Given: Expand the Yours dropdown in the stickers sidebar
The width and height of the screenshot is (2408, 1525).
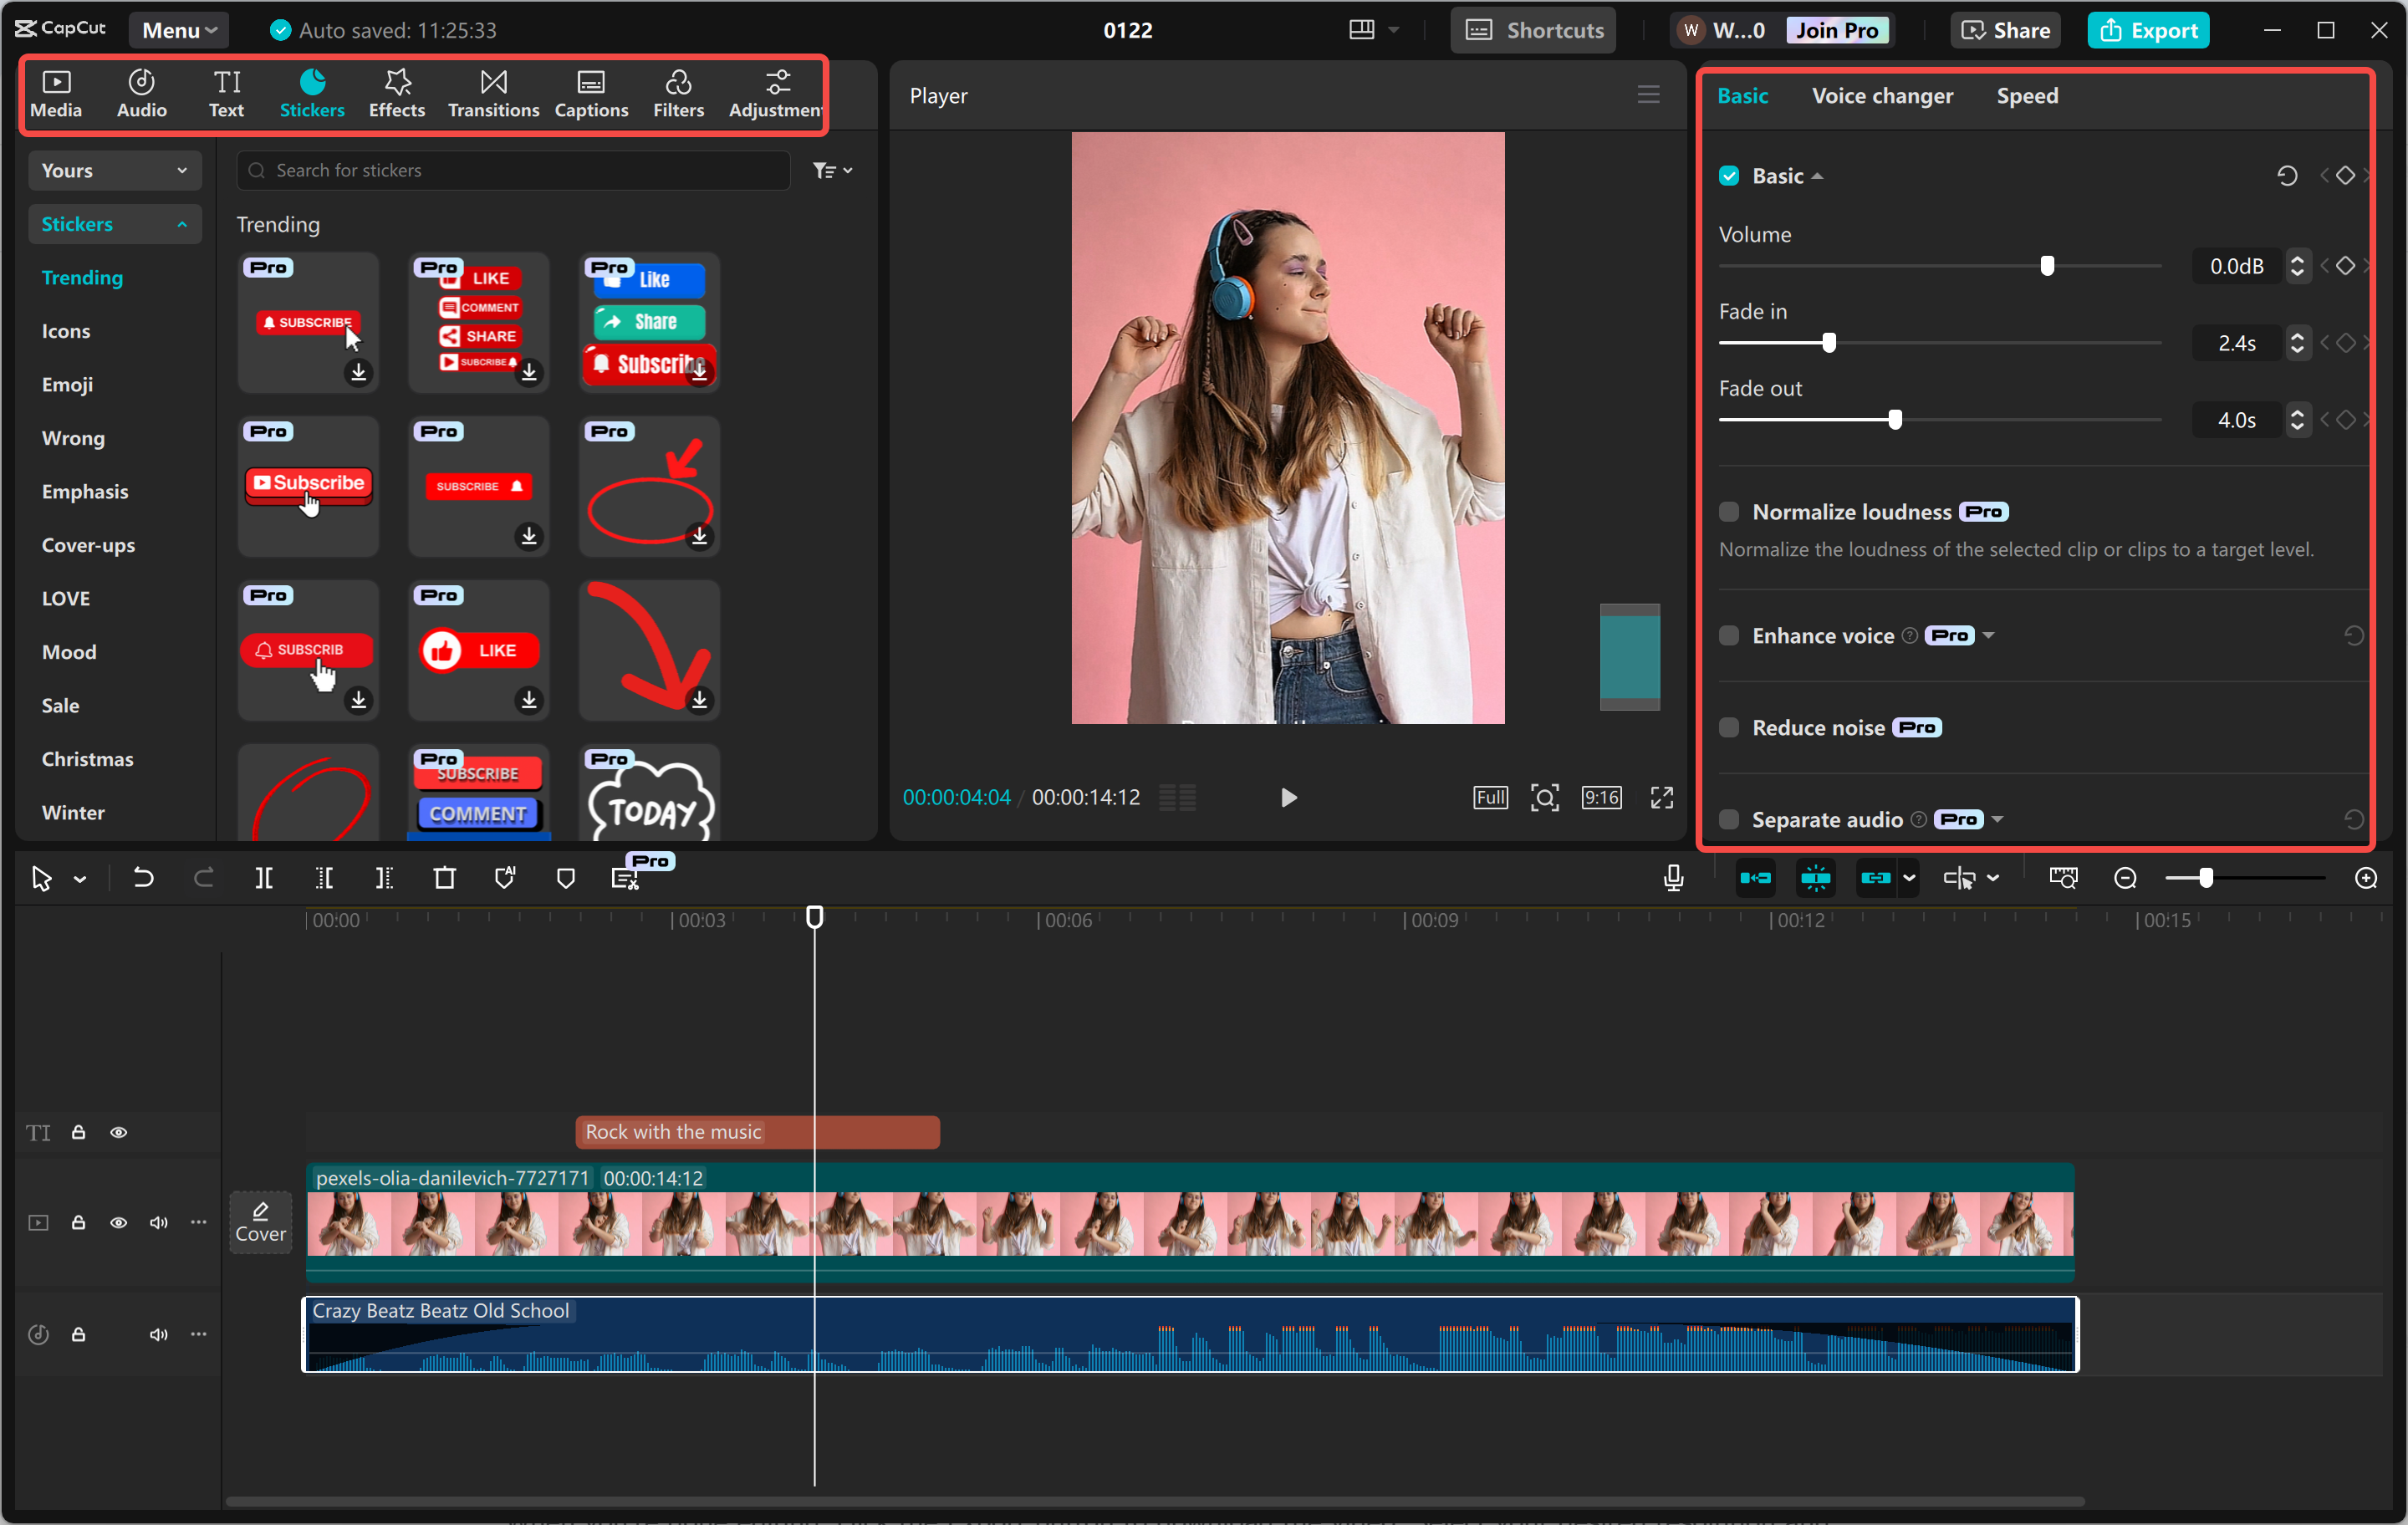Looking at the screenshot, I should point(113,169).
